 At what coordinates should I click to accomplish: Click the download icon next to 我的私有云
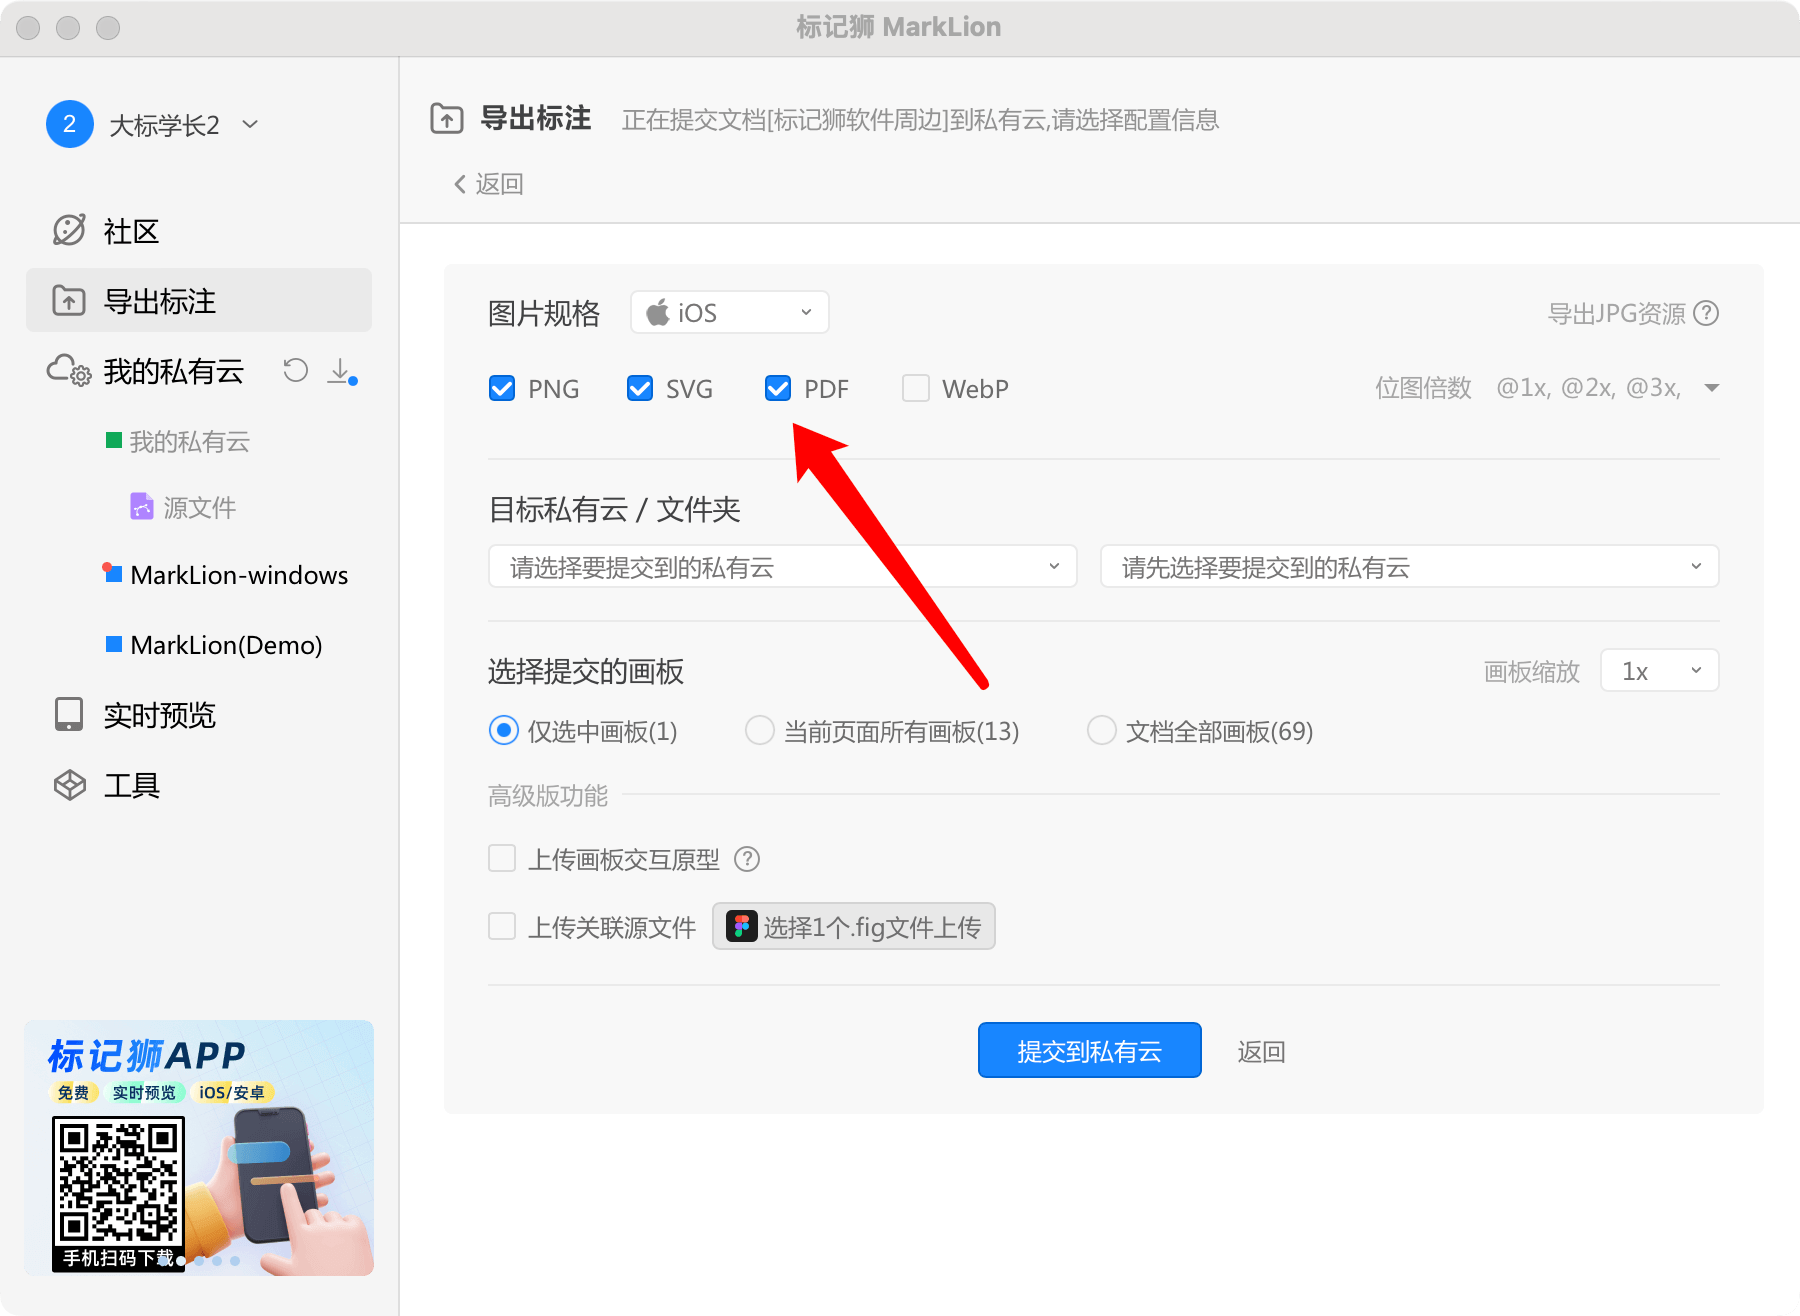tap(341, 371)
